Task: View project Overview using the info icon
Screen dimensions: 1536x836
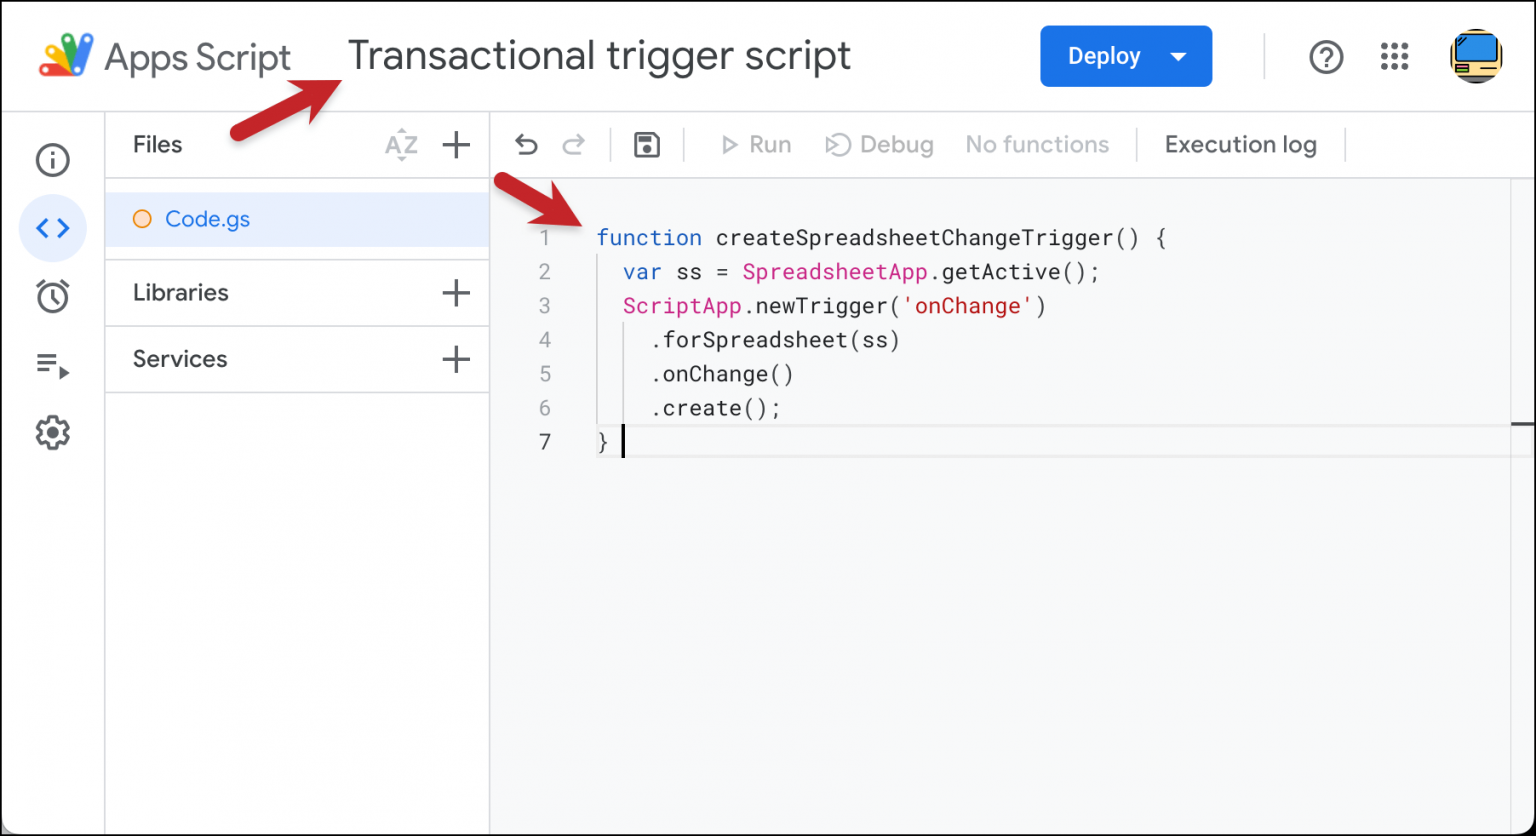Action: point(52,160)
